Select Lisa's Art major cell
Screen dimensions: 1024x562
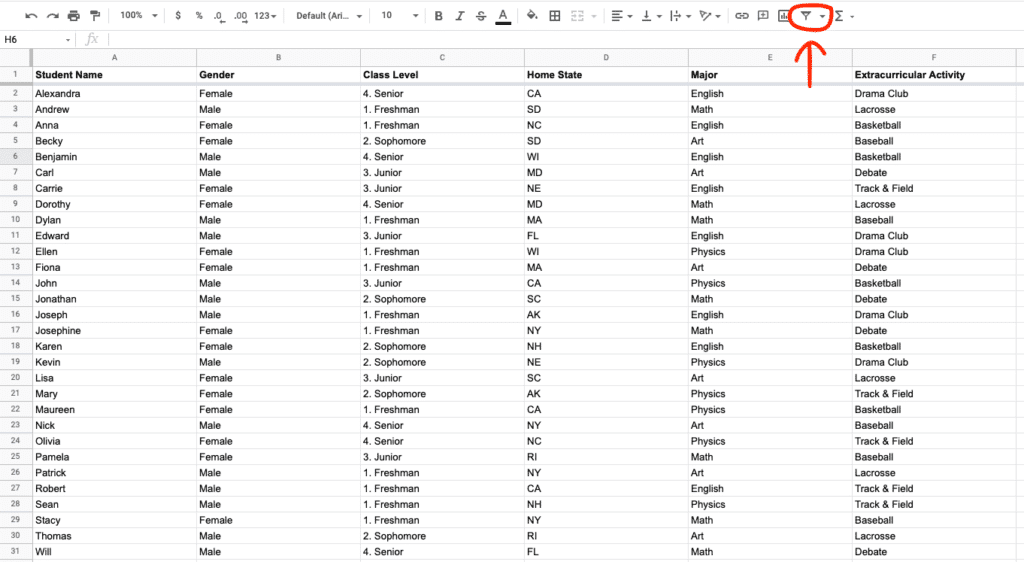pyautogui.click(x=770, y=378)
